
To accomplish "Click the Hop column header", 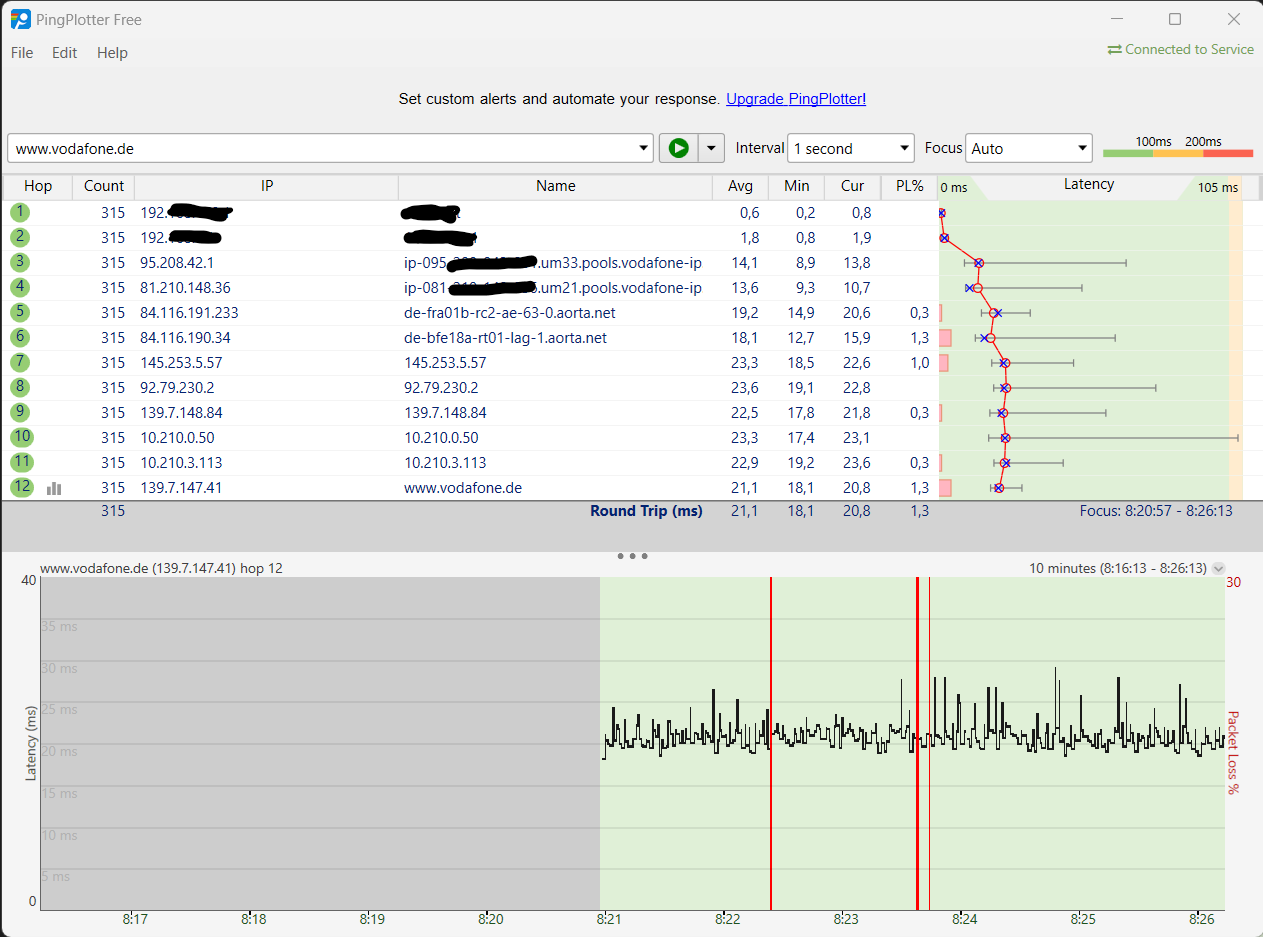I will 38,186.
